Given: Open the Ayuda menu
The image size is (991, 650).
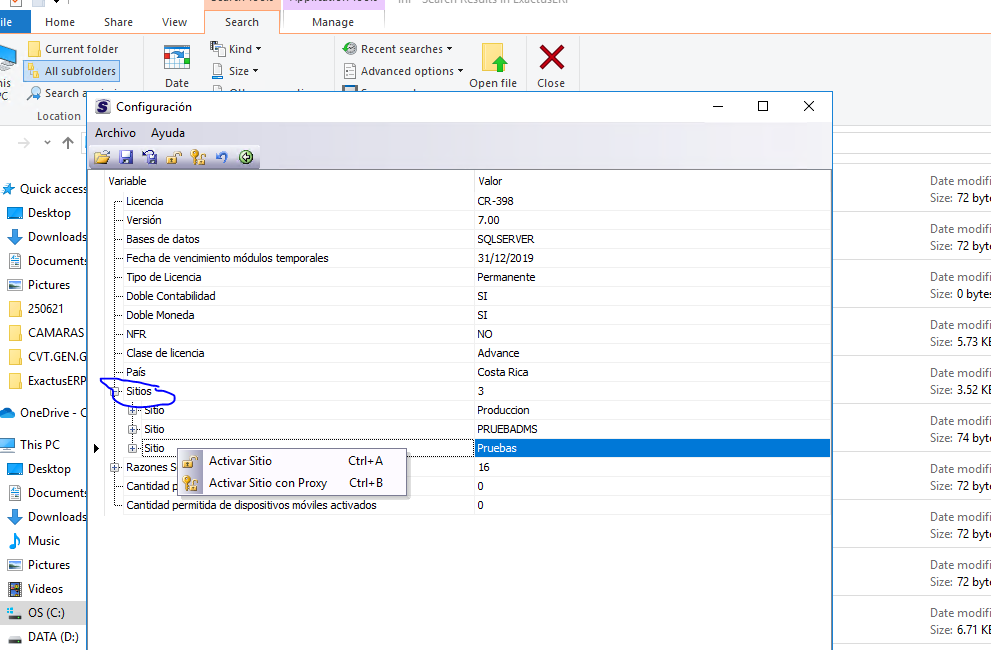Looking at the screenshot, I should coord(167,133).
